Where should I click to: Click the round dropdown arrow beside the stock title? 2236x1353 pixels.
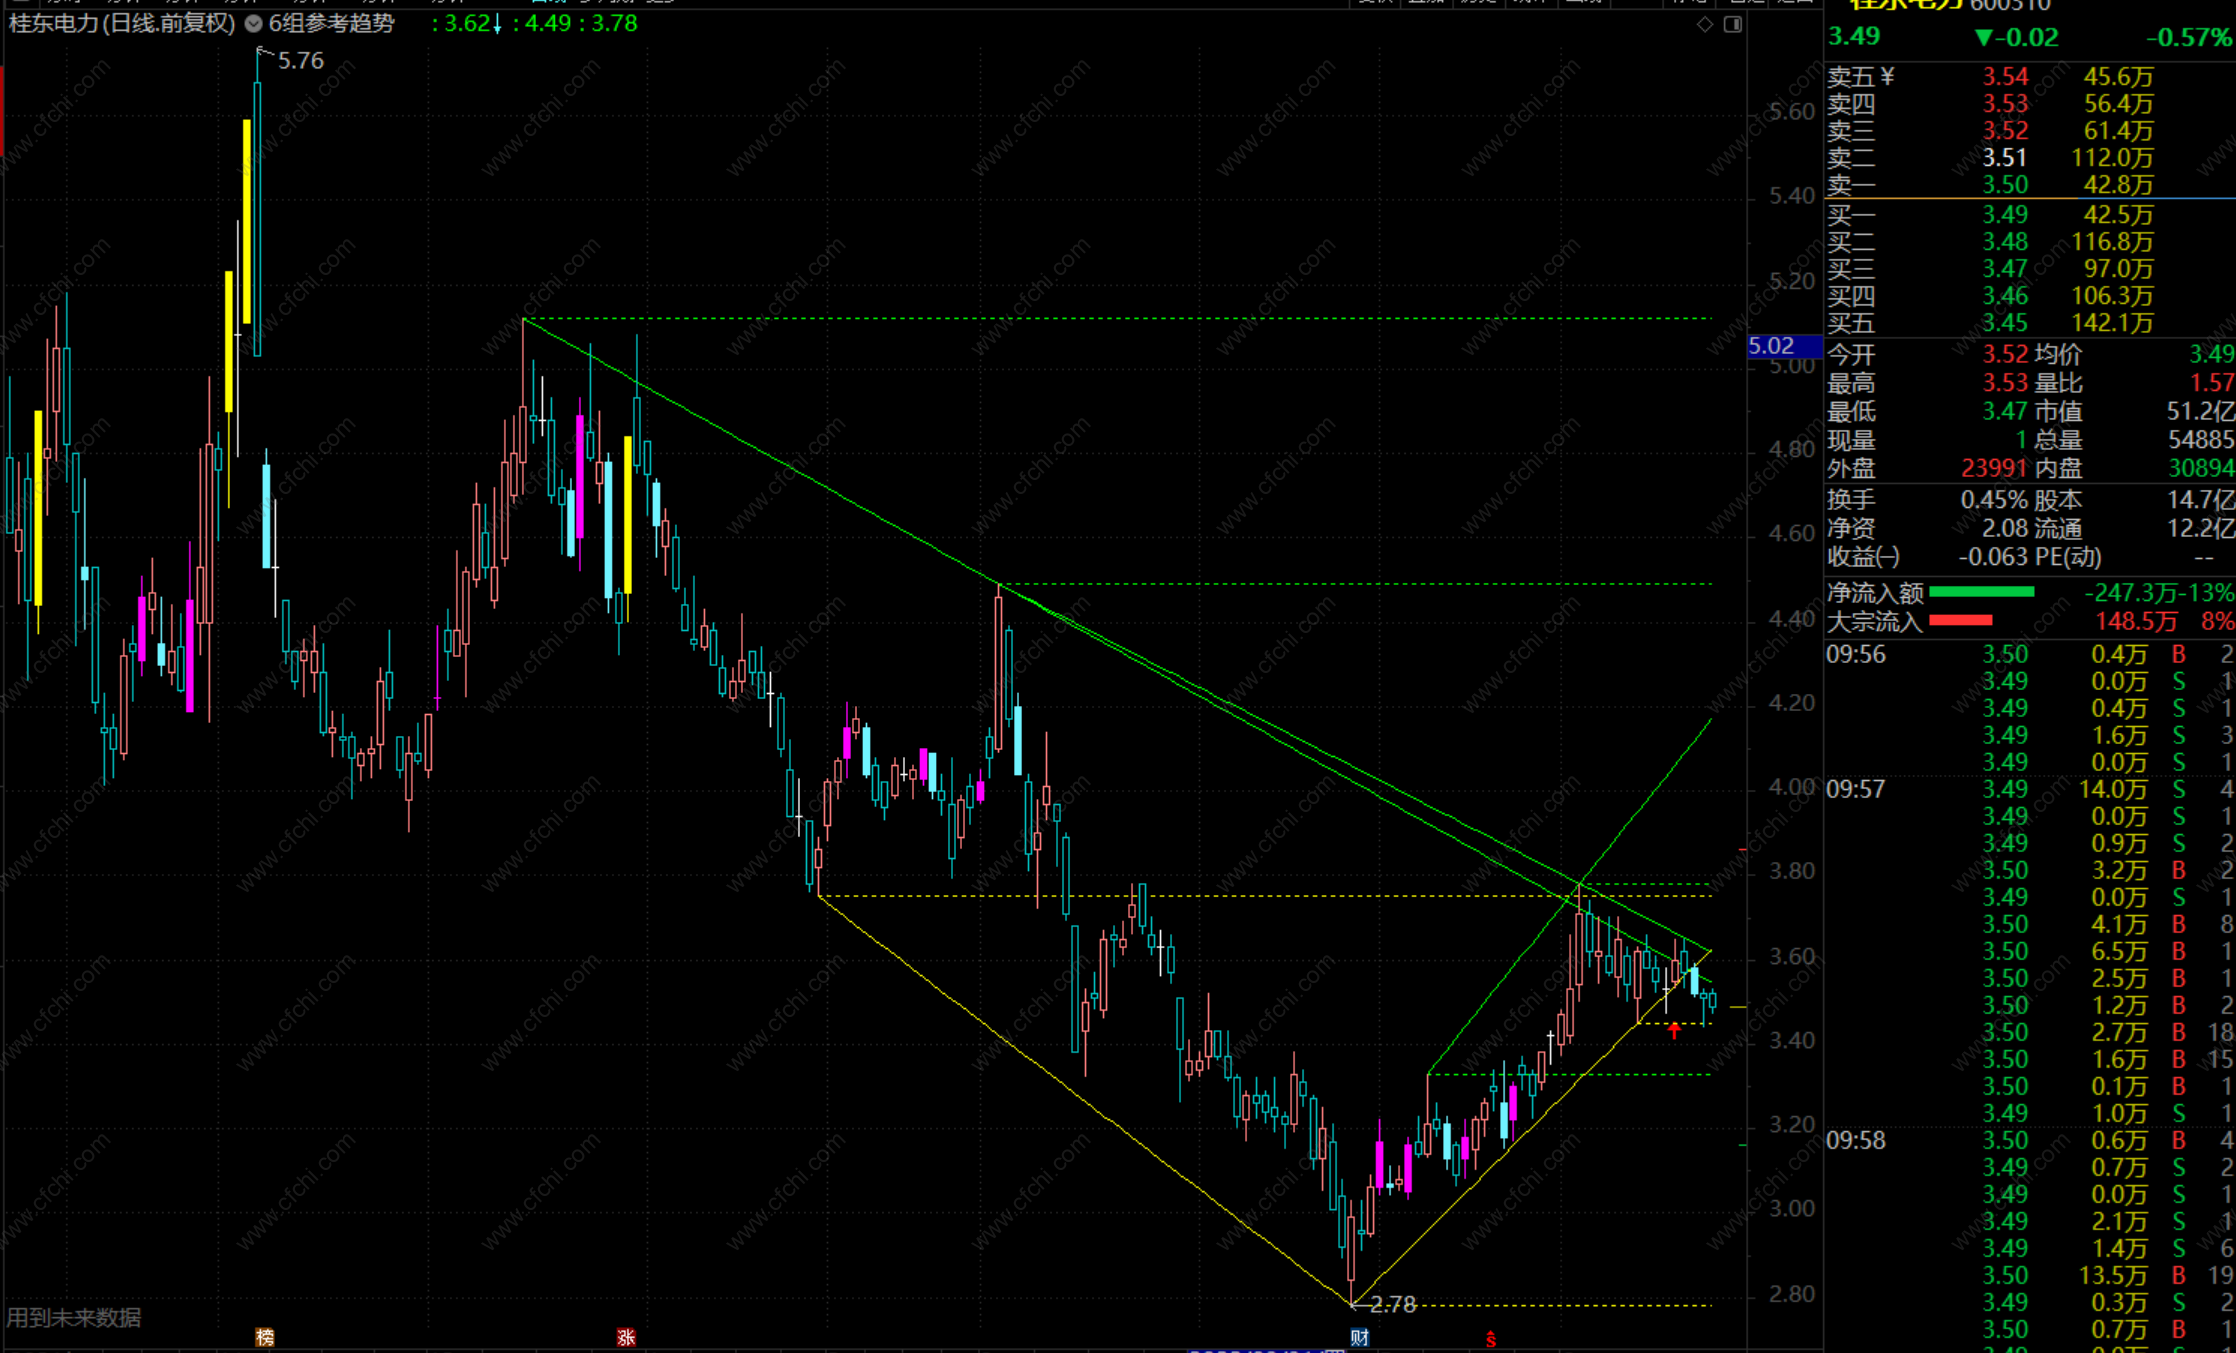(253, 23)
